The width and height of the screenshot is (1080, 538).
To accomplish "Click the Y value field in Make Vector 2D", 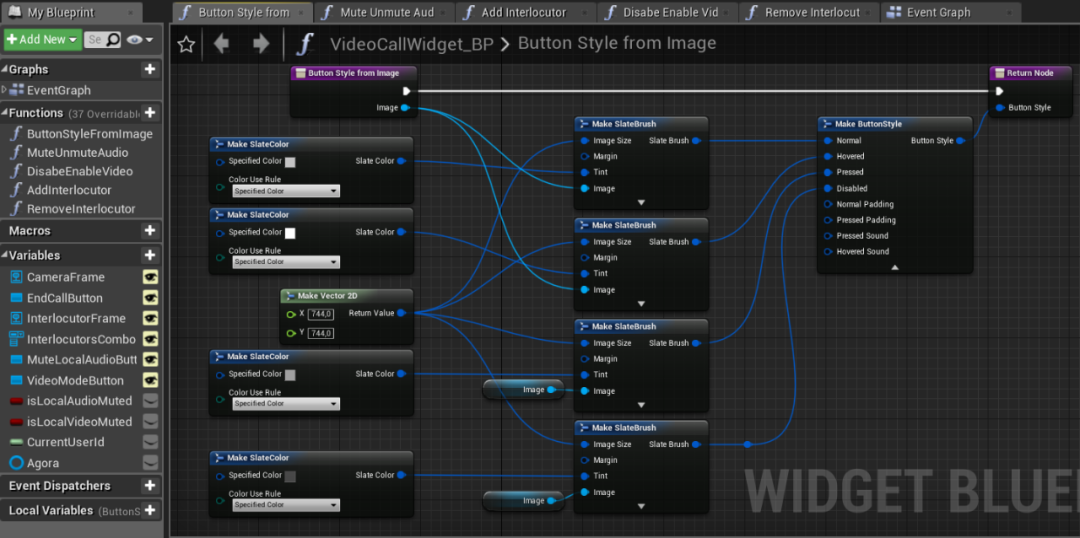I will tap(321, 333).
